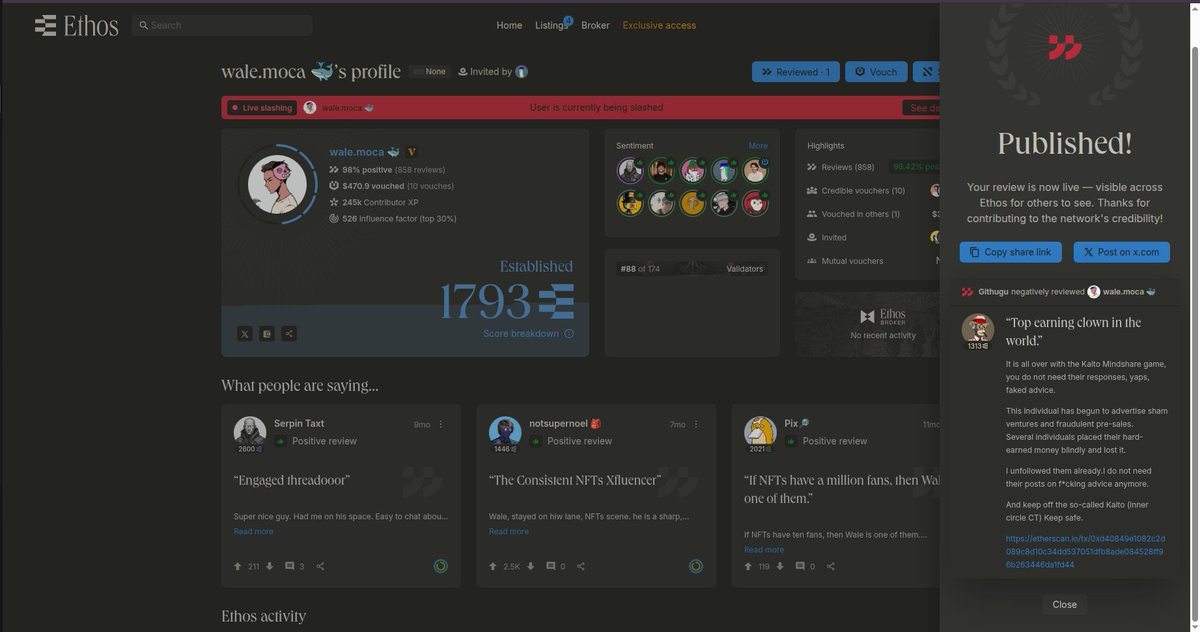Click the red avatar at end of Sentiment bottom row

[x=755, y=203]
